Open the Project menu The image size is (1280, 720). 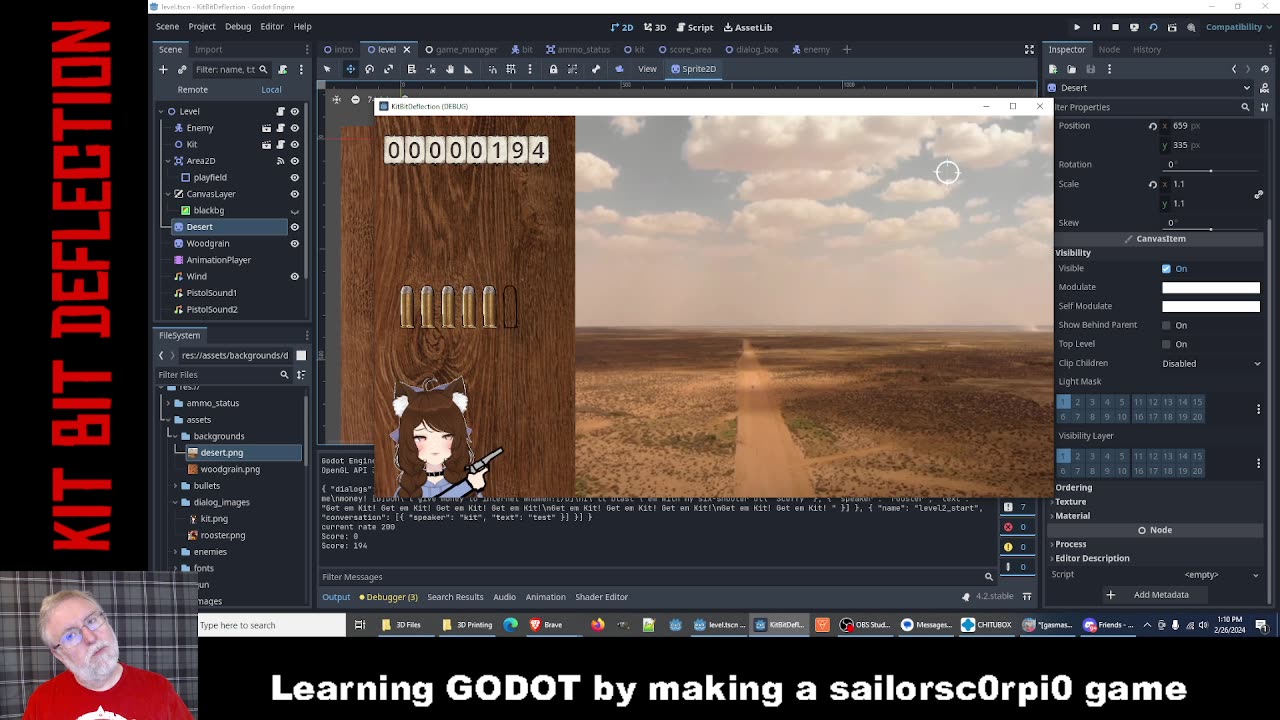pos(202,27)
